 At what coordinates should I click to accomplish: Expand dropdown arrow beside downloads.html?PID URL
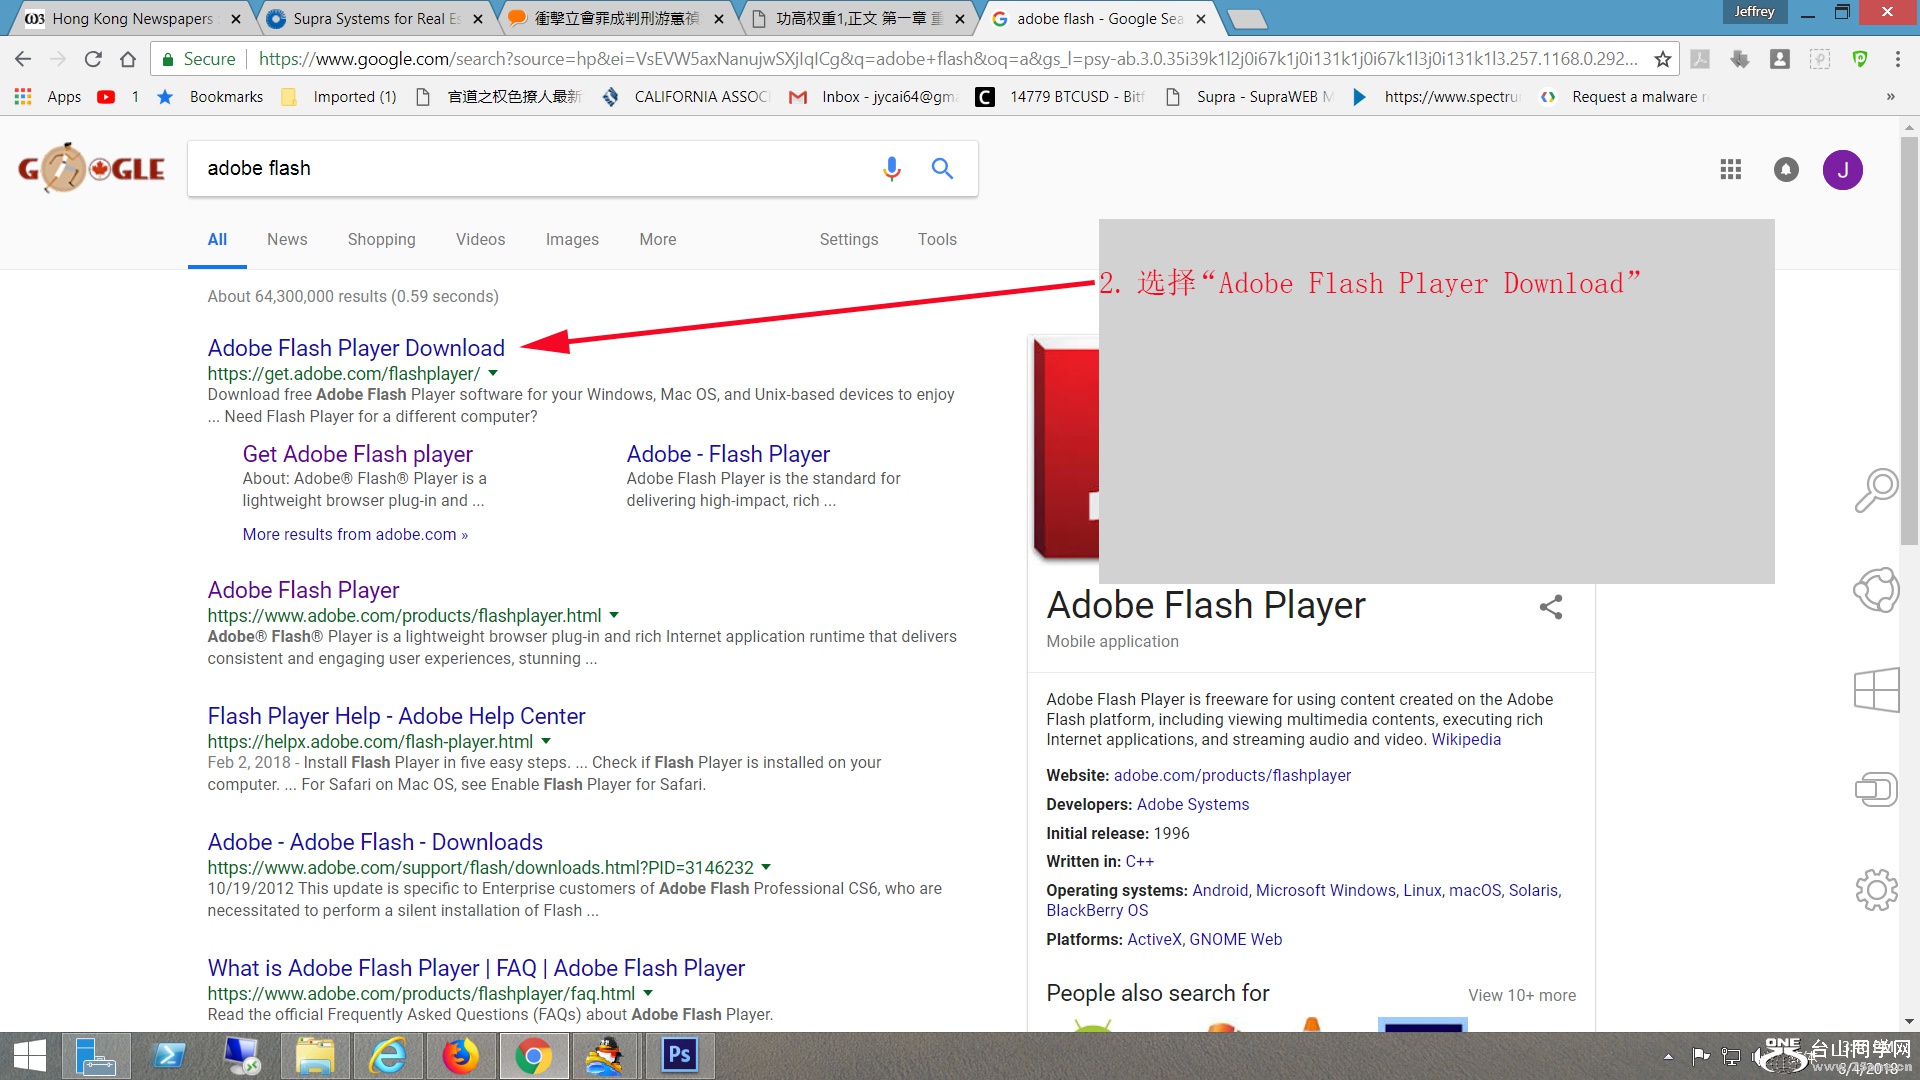click(x=766, y=867)
